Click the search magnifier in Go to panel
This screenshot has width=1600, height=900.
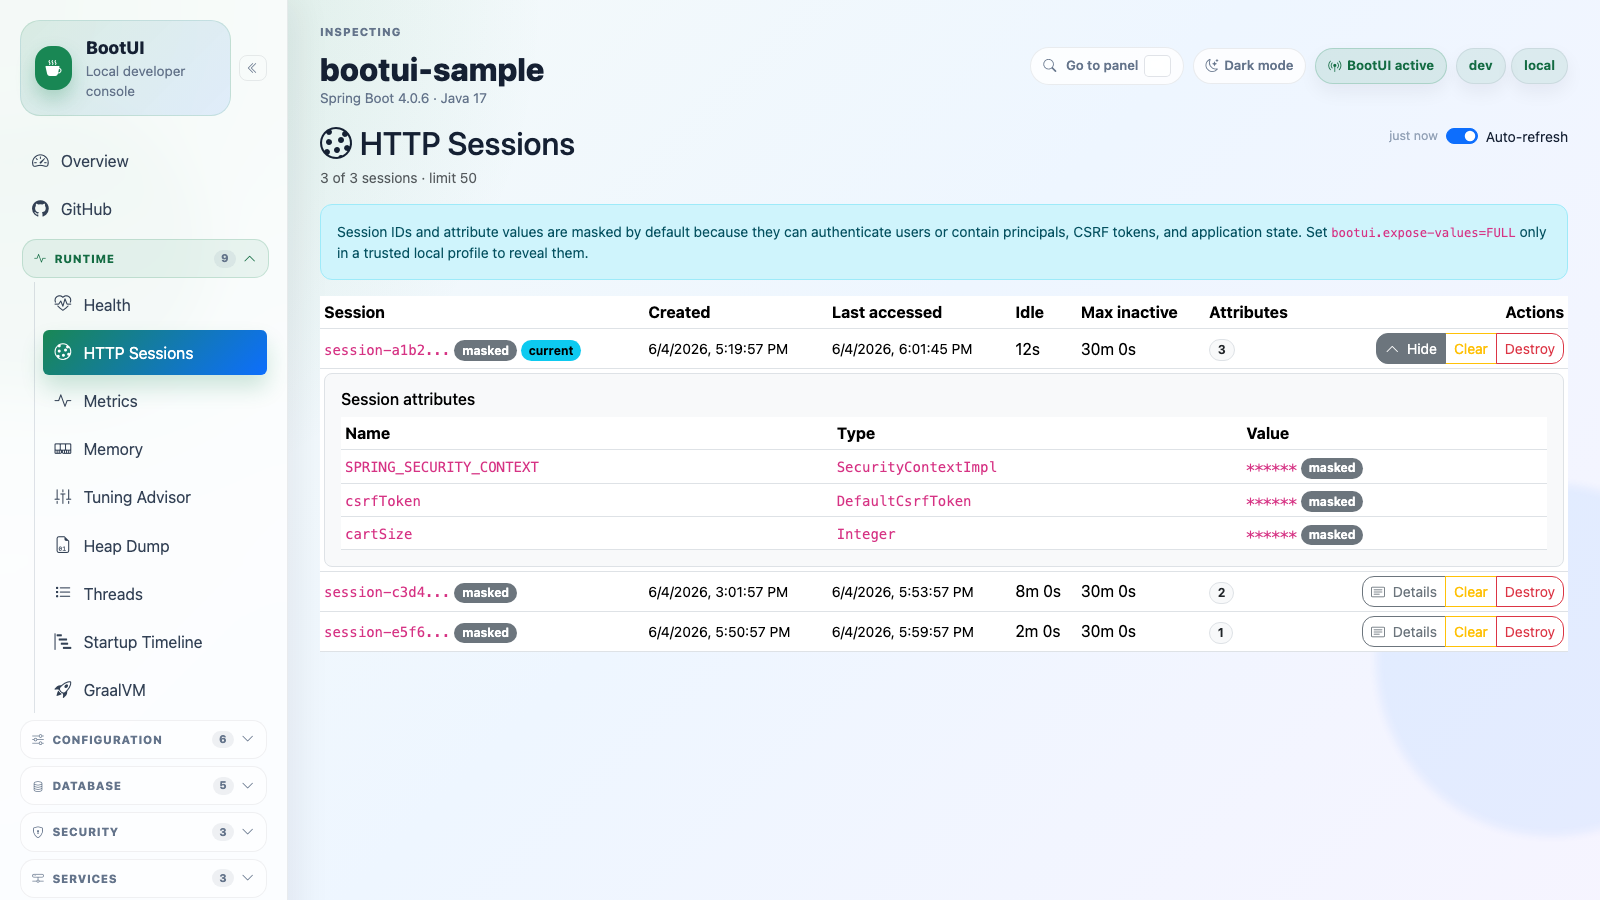1050,66
